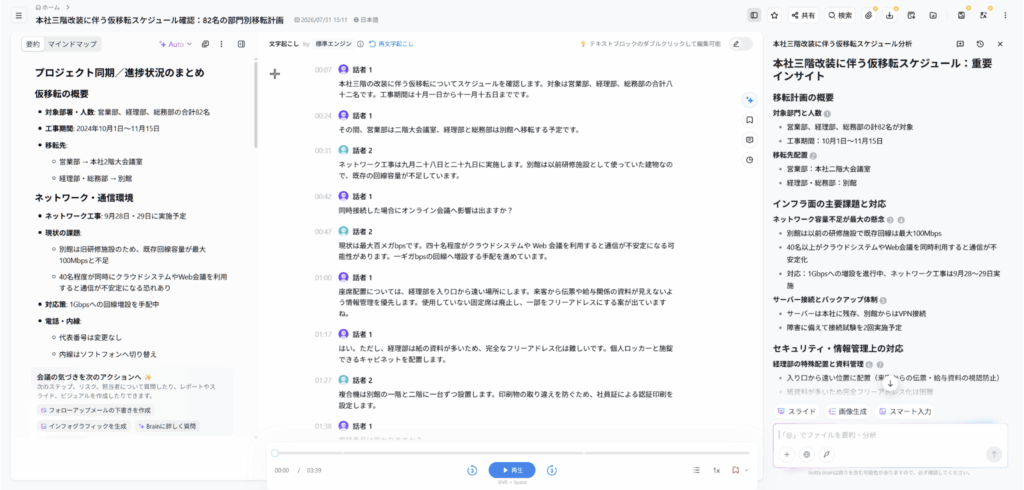Image resolution: width=1024 pixels, height=490 pixels.
Task: Select the スマート入力 chip
Action: 904,412
